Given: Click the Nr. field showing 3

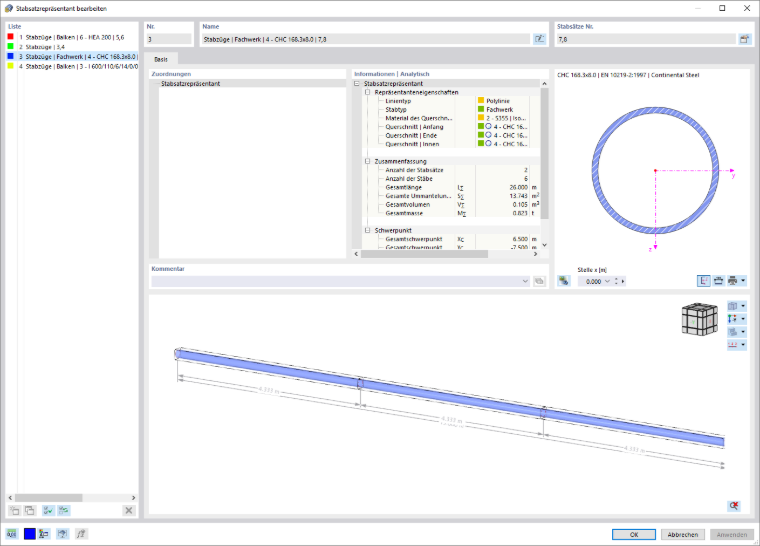Looking at the screenshot, I should pyautogui.click(x=169, y=39).
